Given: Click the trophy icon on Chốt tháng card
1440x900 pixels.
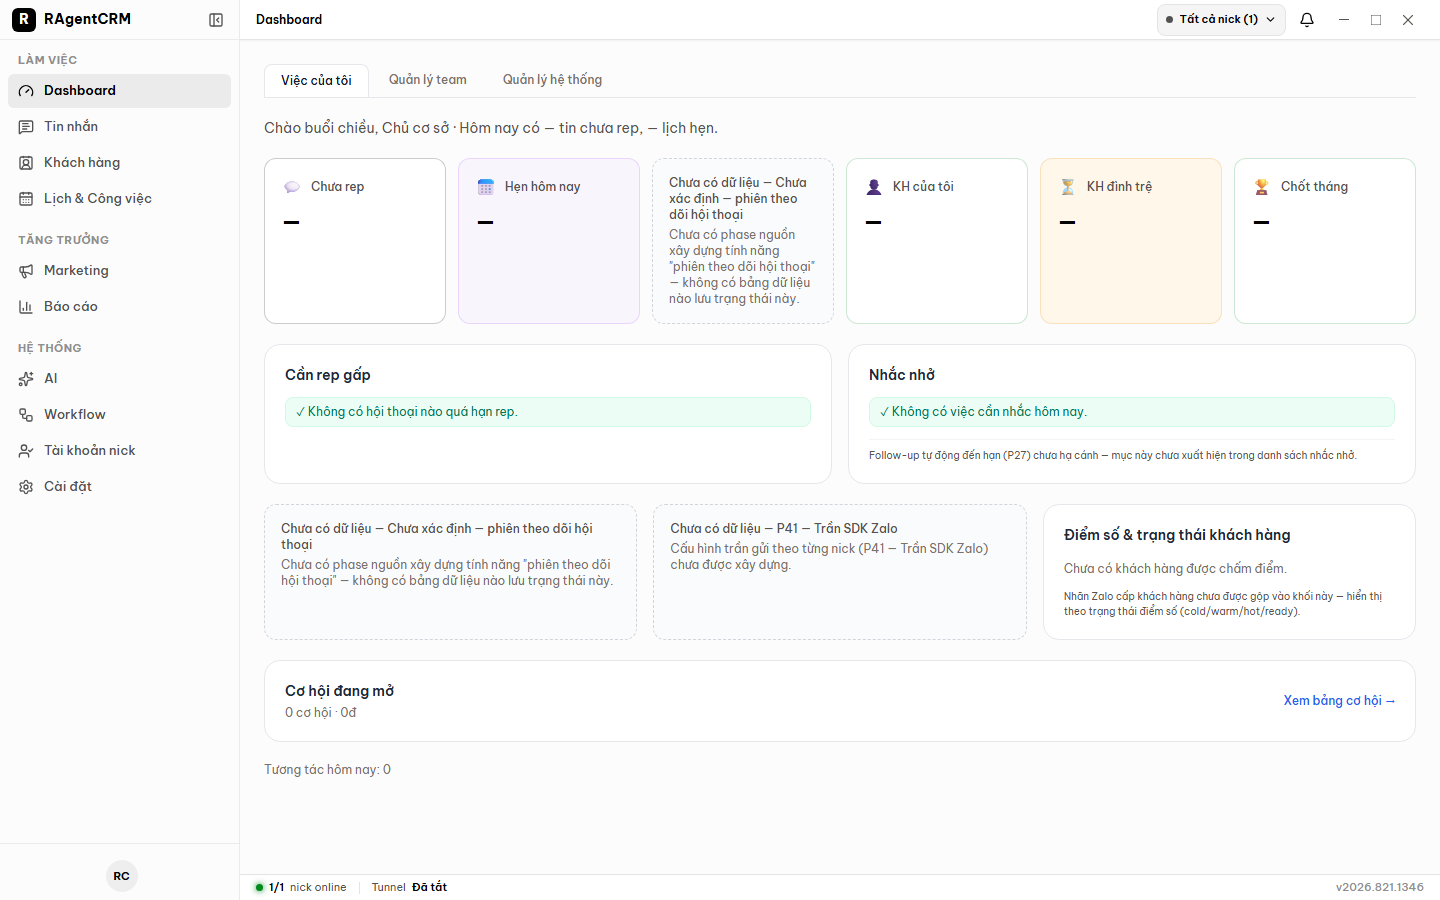Looking at the screenshot, I should pos(1262,187).
